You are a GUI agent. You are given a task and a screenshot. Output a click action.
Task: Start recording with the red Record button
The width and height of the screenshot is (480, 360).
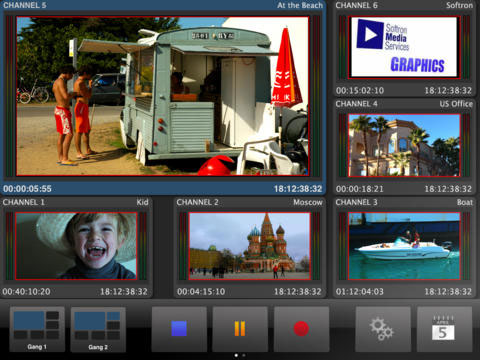click(x=301, y=329)
